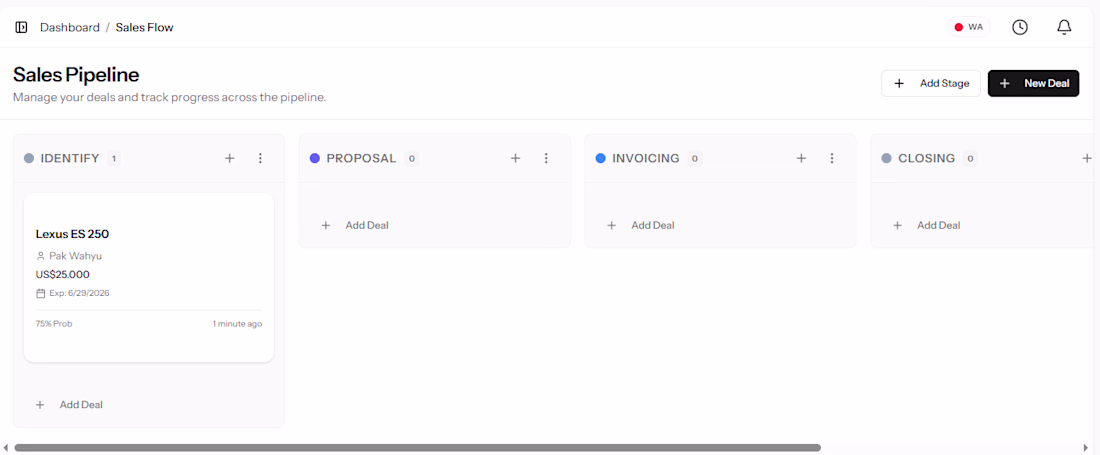Click INVOICING stage blue color dot
The height and width of the screenshot is (455, 1100).
601,158
